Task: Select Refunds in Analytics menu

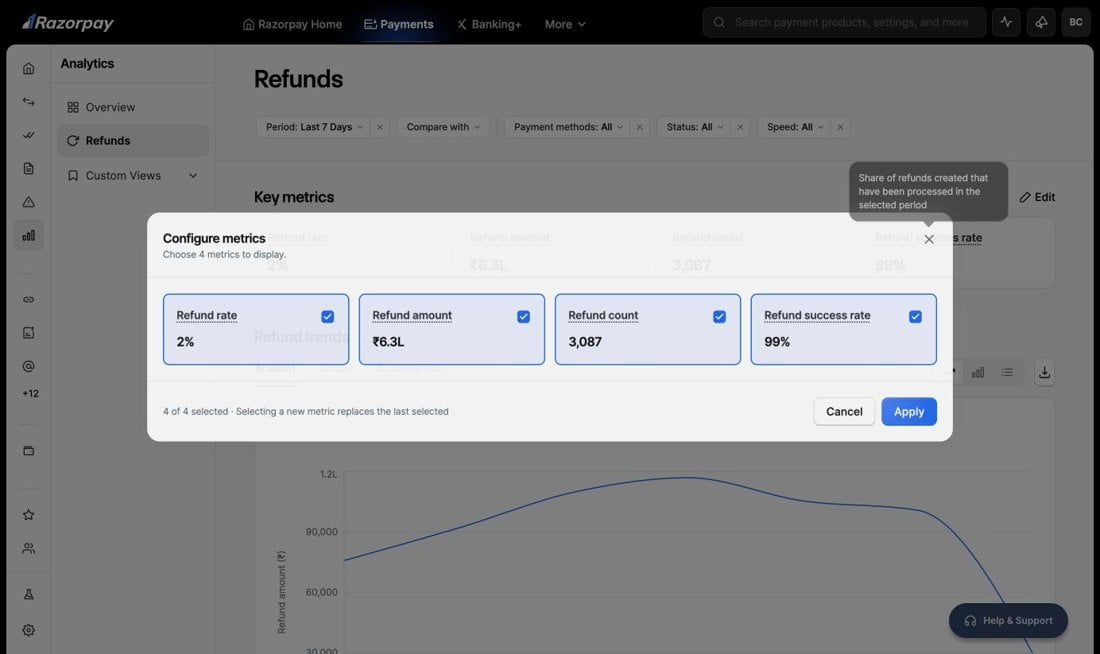Action: pyautogui.click(x=133, y=140)
